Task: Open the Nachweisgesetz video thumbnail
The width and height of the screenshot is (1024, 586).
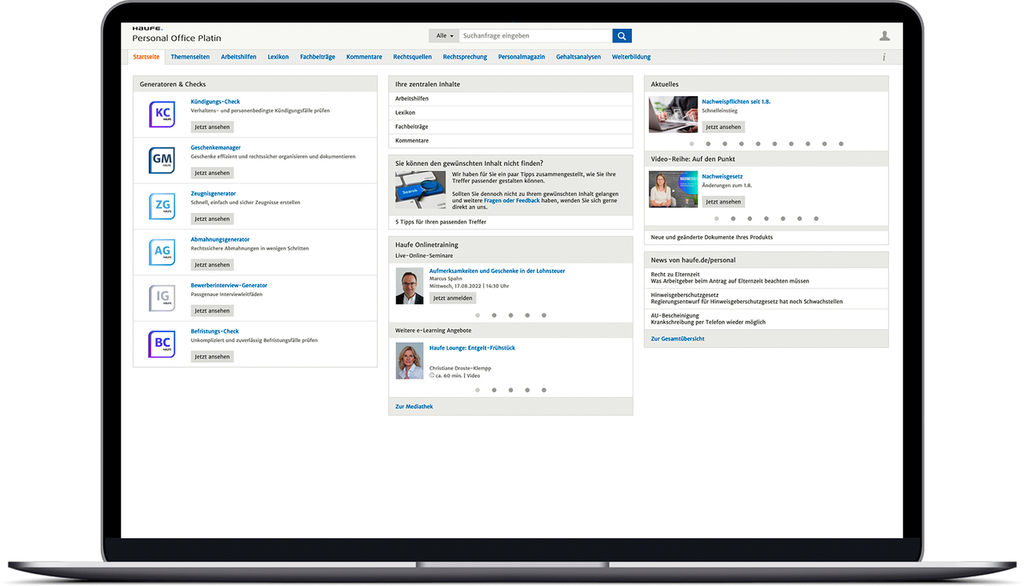Action: (673, 189)
